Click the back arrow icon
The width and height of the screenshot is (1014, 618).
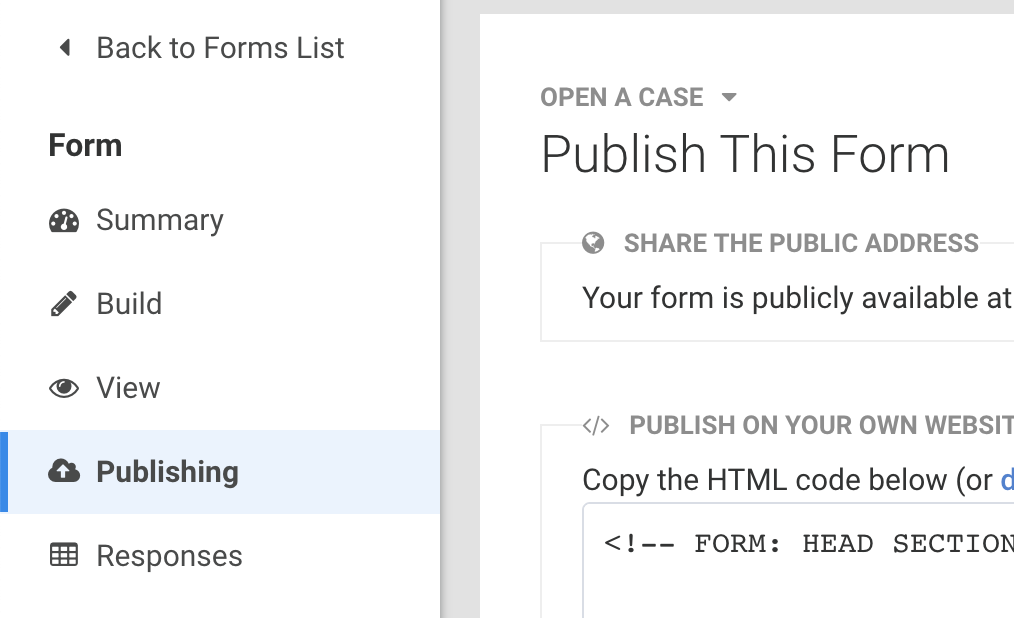click(65, 48)
